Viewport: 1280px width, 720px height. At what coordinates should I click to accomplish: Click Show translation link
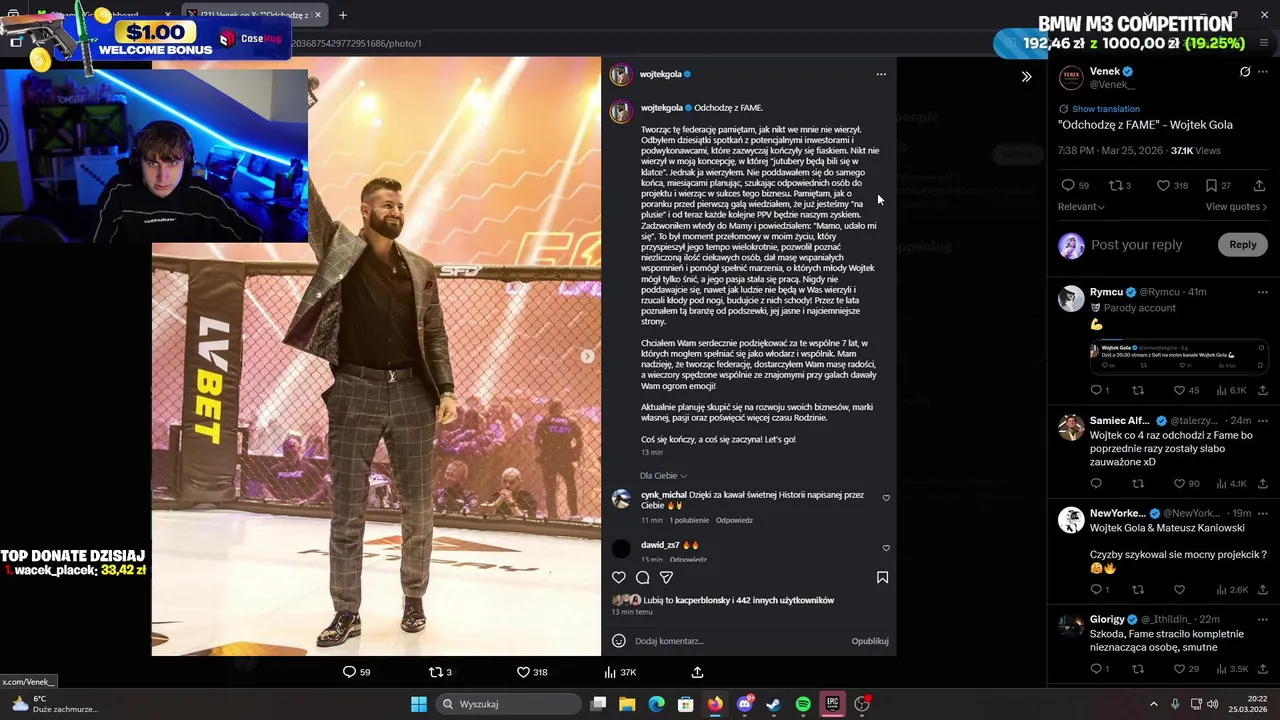pos(1105,109)
